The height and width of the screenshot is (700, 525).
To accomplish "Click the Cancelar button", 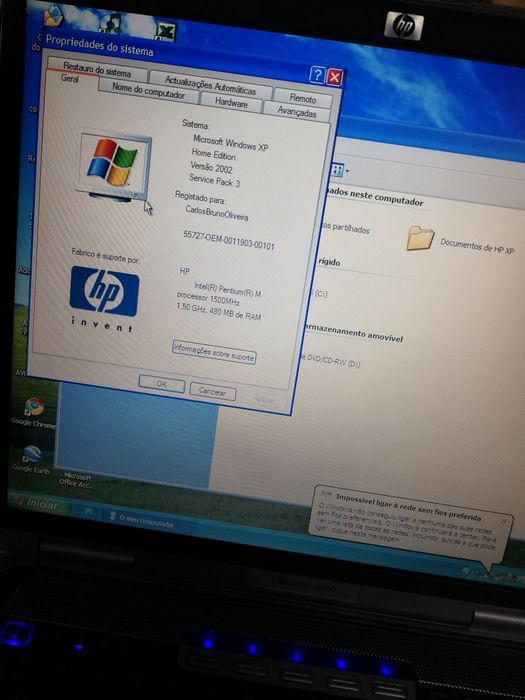I will coord(212,392).
